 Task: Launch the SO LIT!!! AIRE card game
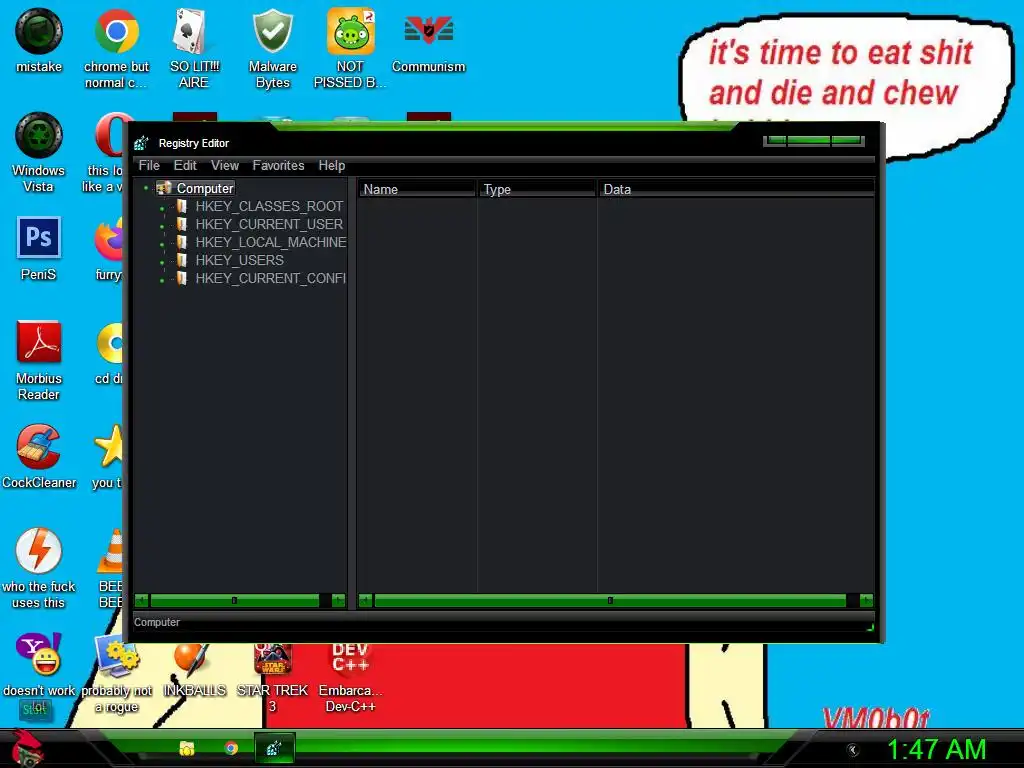pos(194,48)
